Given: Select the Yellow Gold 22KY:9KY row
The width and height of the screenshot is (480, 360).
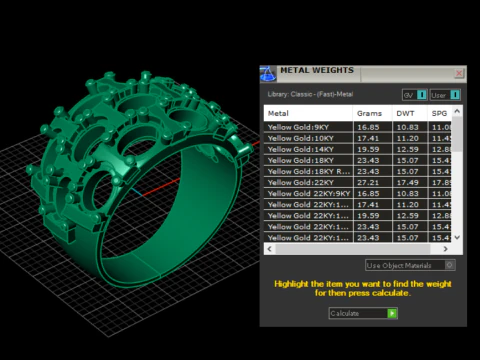Looking at the screenshot, I should [358, 193].
